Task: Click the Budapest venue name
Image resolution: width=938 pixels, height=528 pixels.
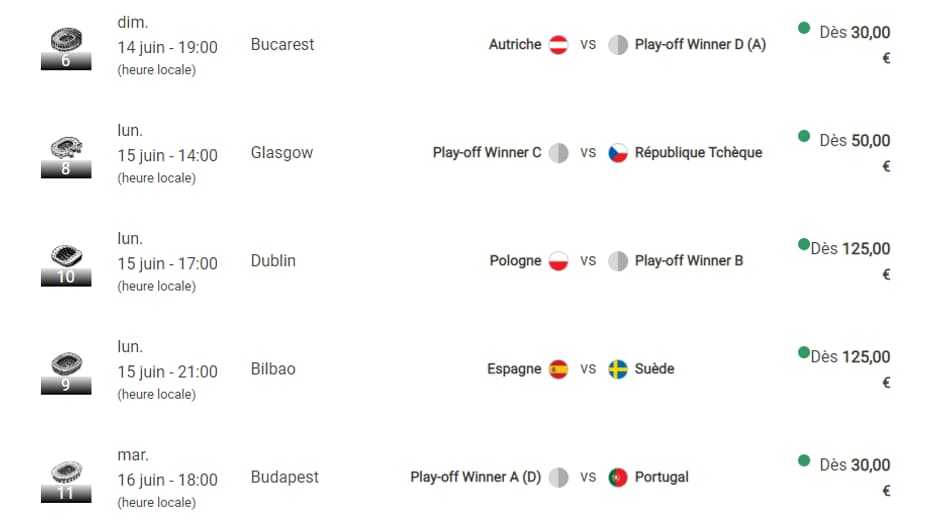Action: coord(285,477)
